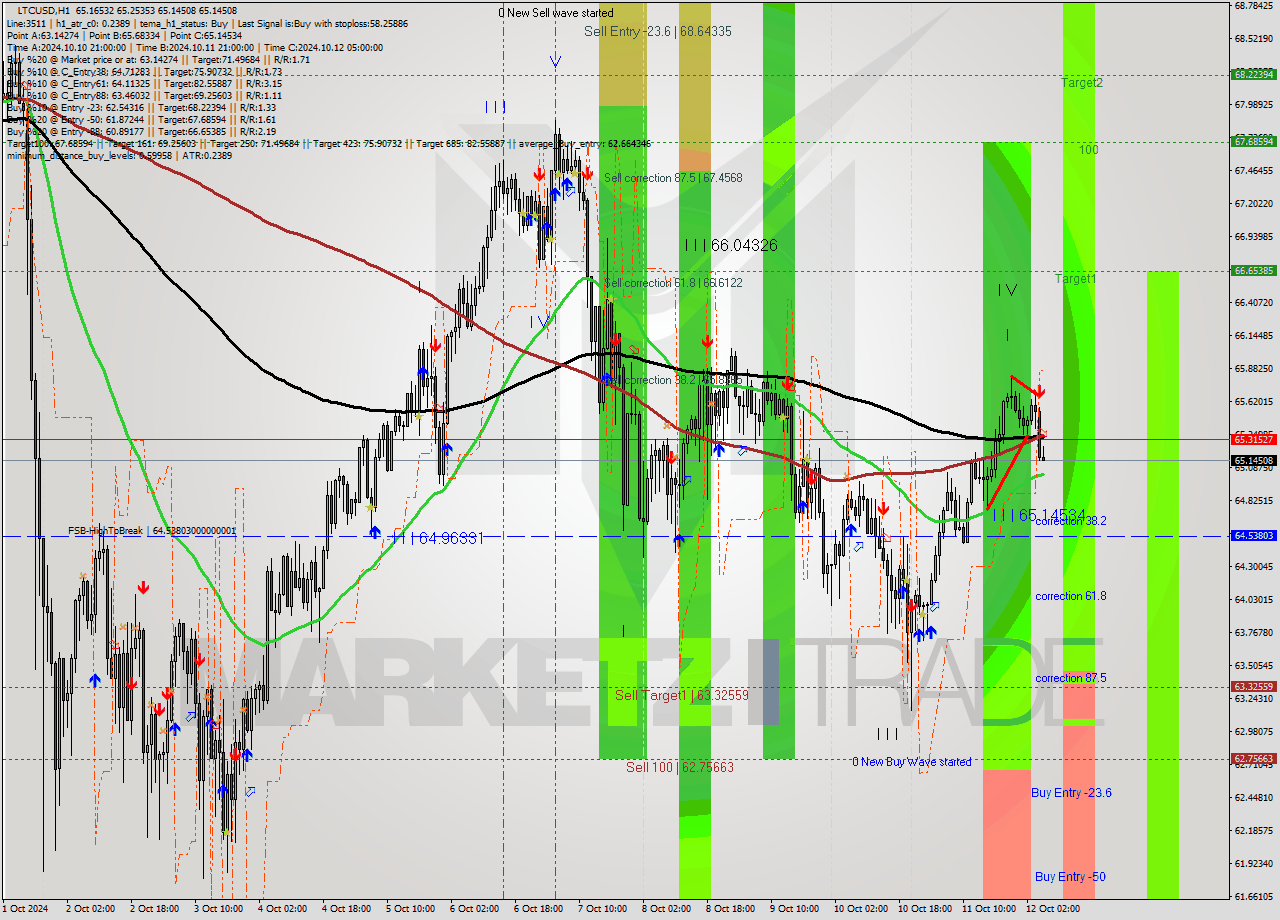Viewport: 1280px width, 920px height.
Task: Click the green 66.65385 price tag
Action: [1254, 271]
